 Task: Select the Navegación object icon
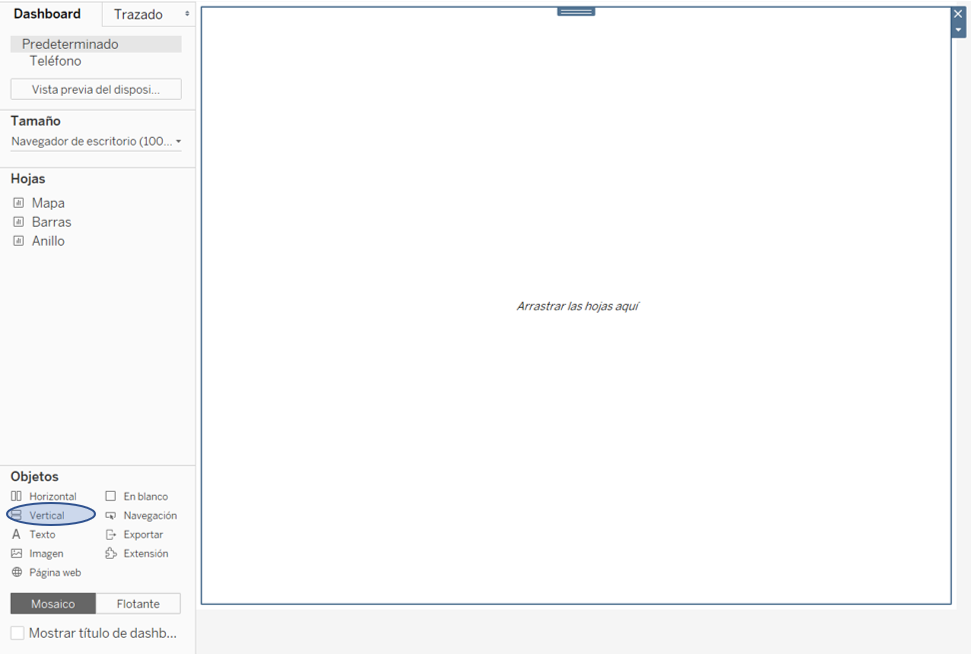tap(111, 516)
